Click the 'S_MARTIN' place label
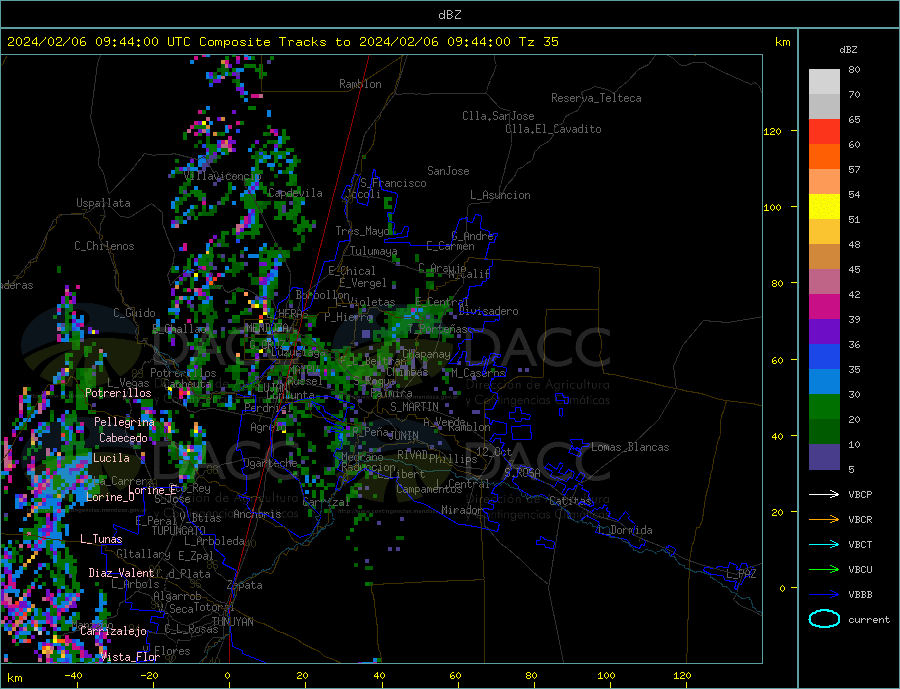Screen dimensions: 900x689 (x=414, y=407)
